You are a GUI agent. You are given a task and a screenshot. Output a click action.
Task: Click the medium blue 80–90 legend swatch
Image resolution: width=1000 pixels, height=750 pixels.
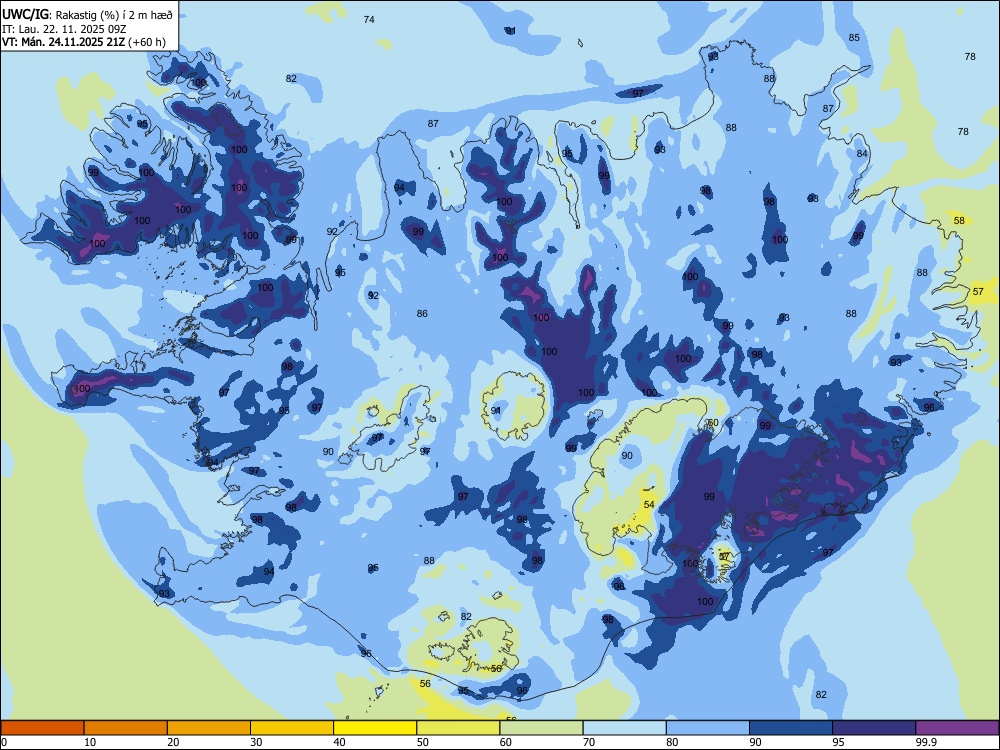708,728
